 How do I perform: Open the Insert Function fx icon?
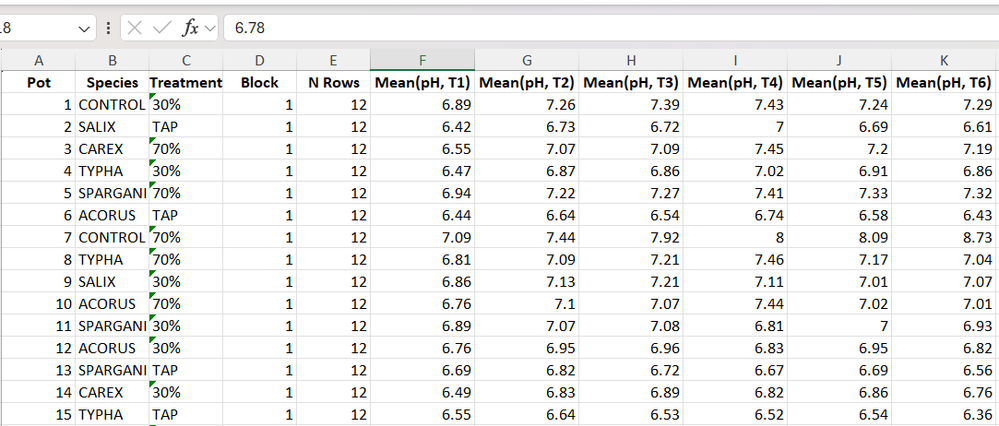click(x=190, y=28)
